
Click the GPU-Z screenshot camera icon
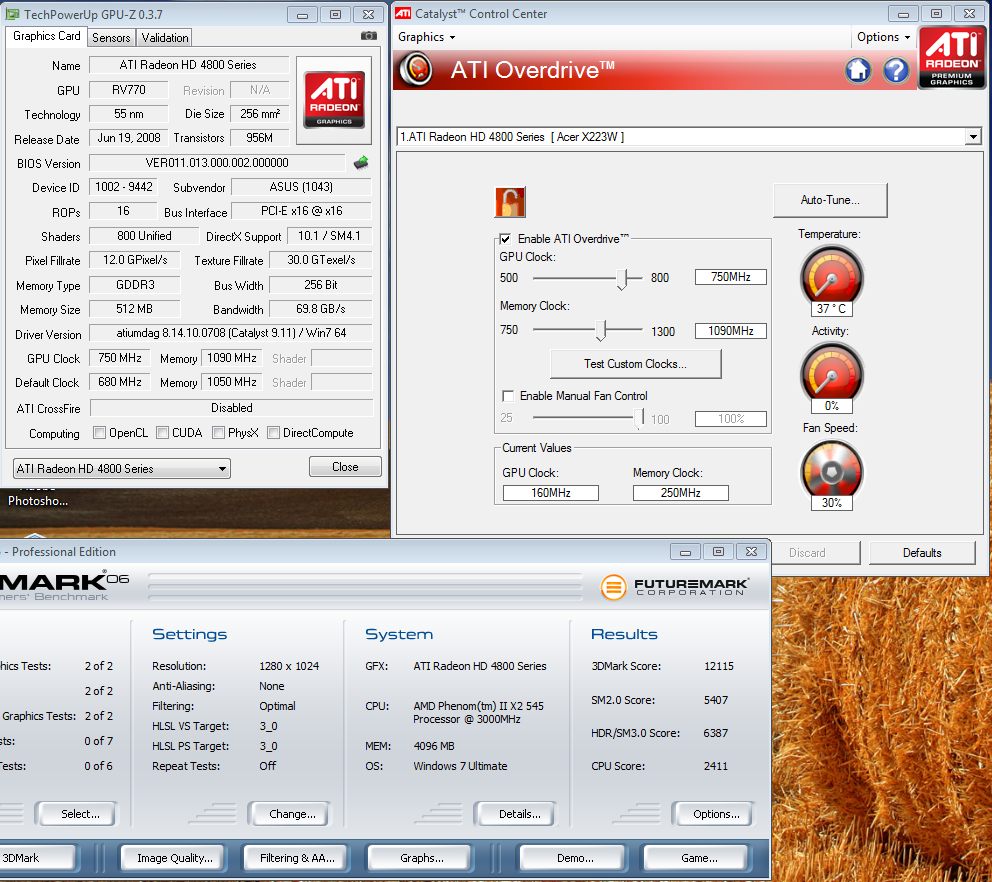369,36
